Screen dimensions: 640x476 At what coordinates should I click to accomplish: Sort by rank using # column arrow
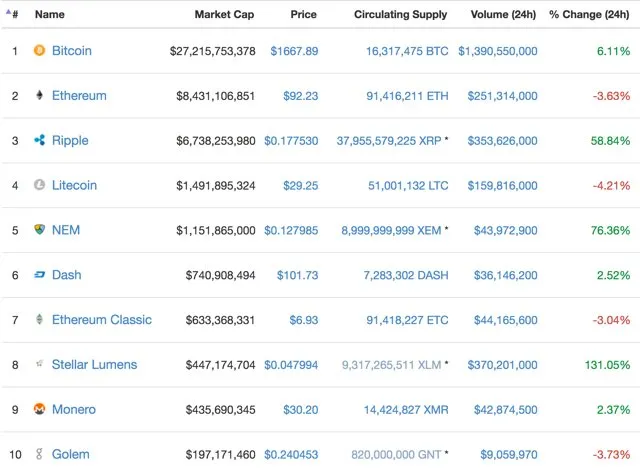pyautogui.click(x=12, y=14)
